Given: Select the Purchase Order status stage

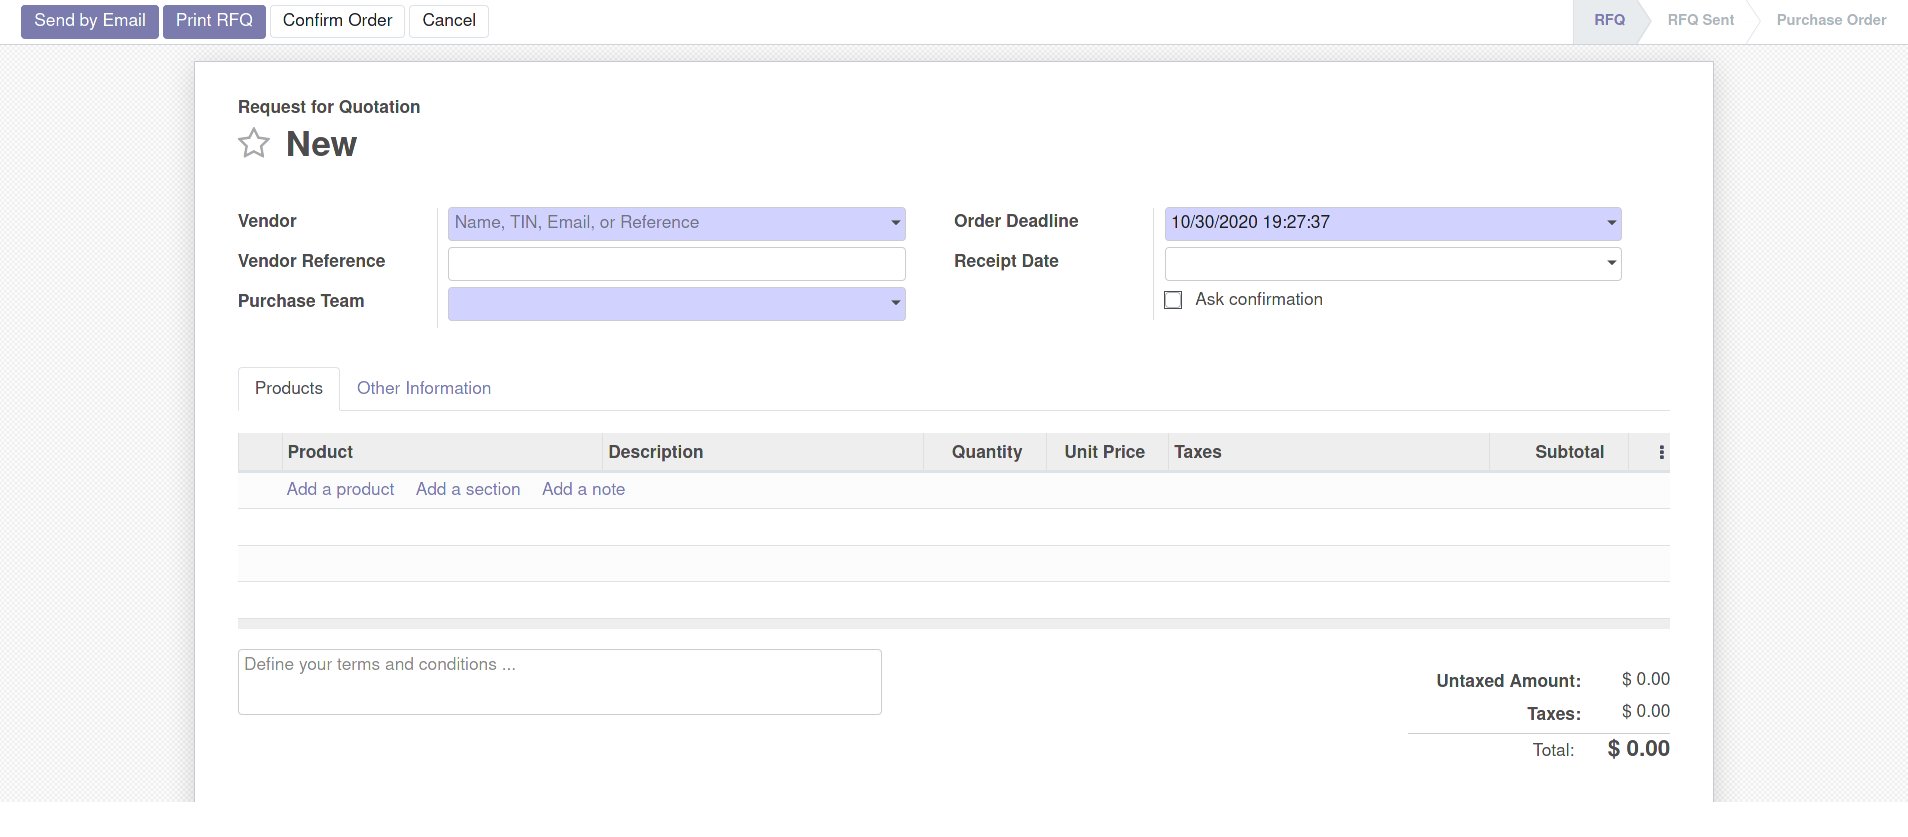Looking at the screenshot, I should click(1830, 20).
